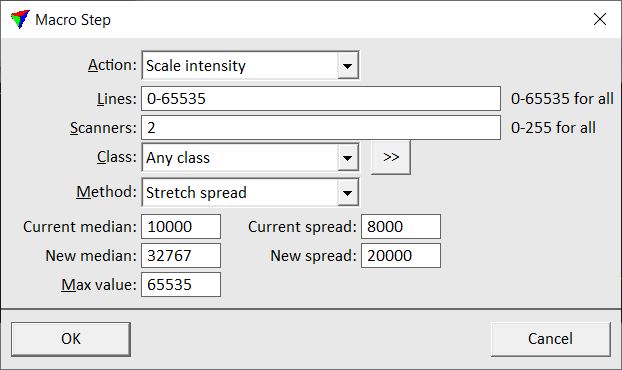Click the 'New spread:' label

pos(313,256)
